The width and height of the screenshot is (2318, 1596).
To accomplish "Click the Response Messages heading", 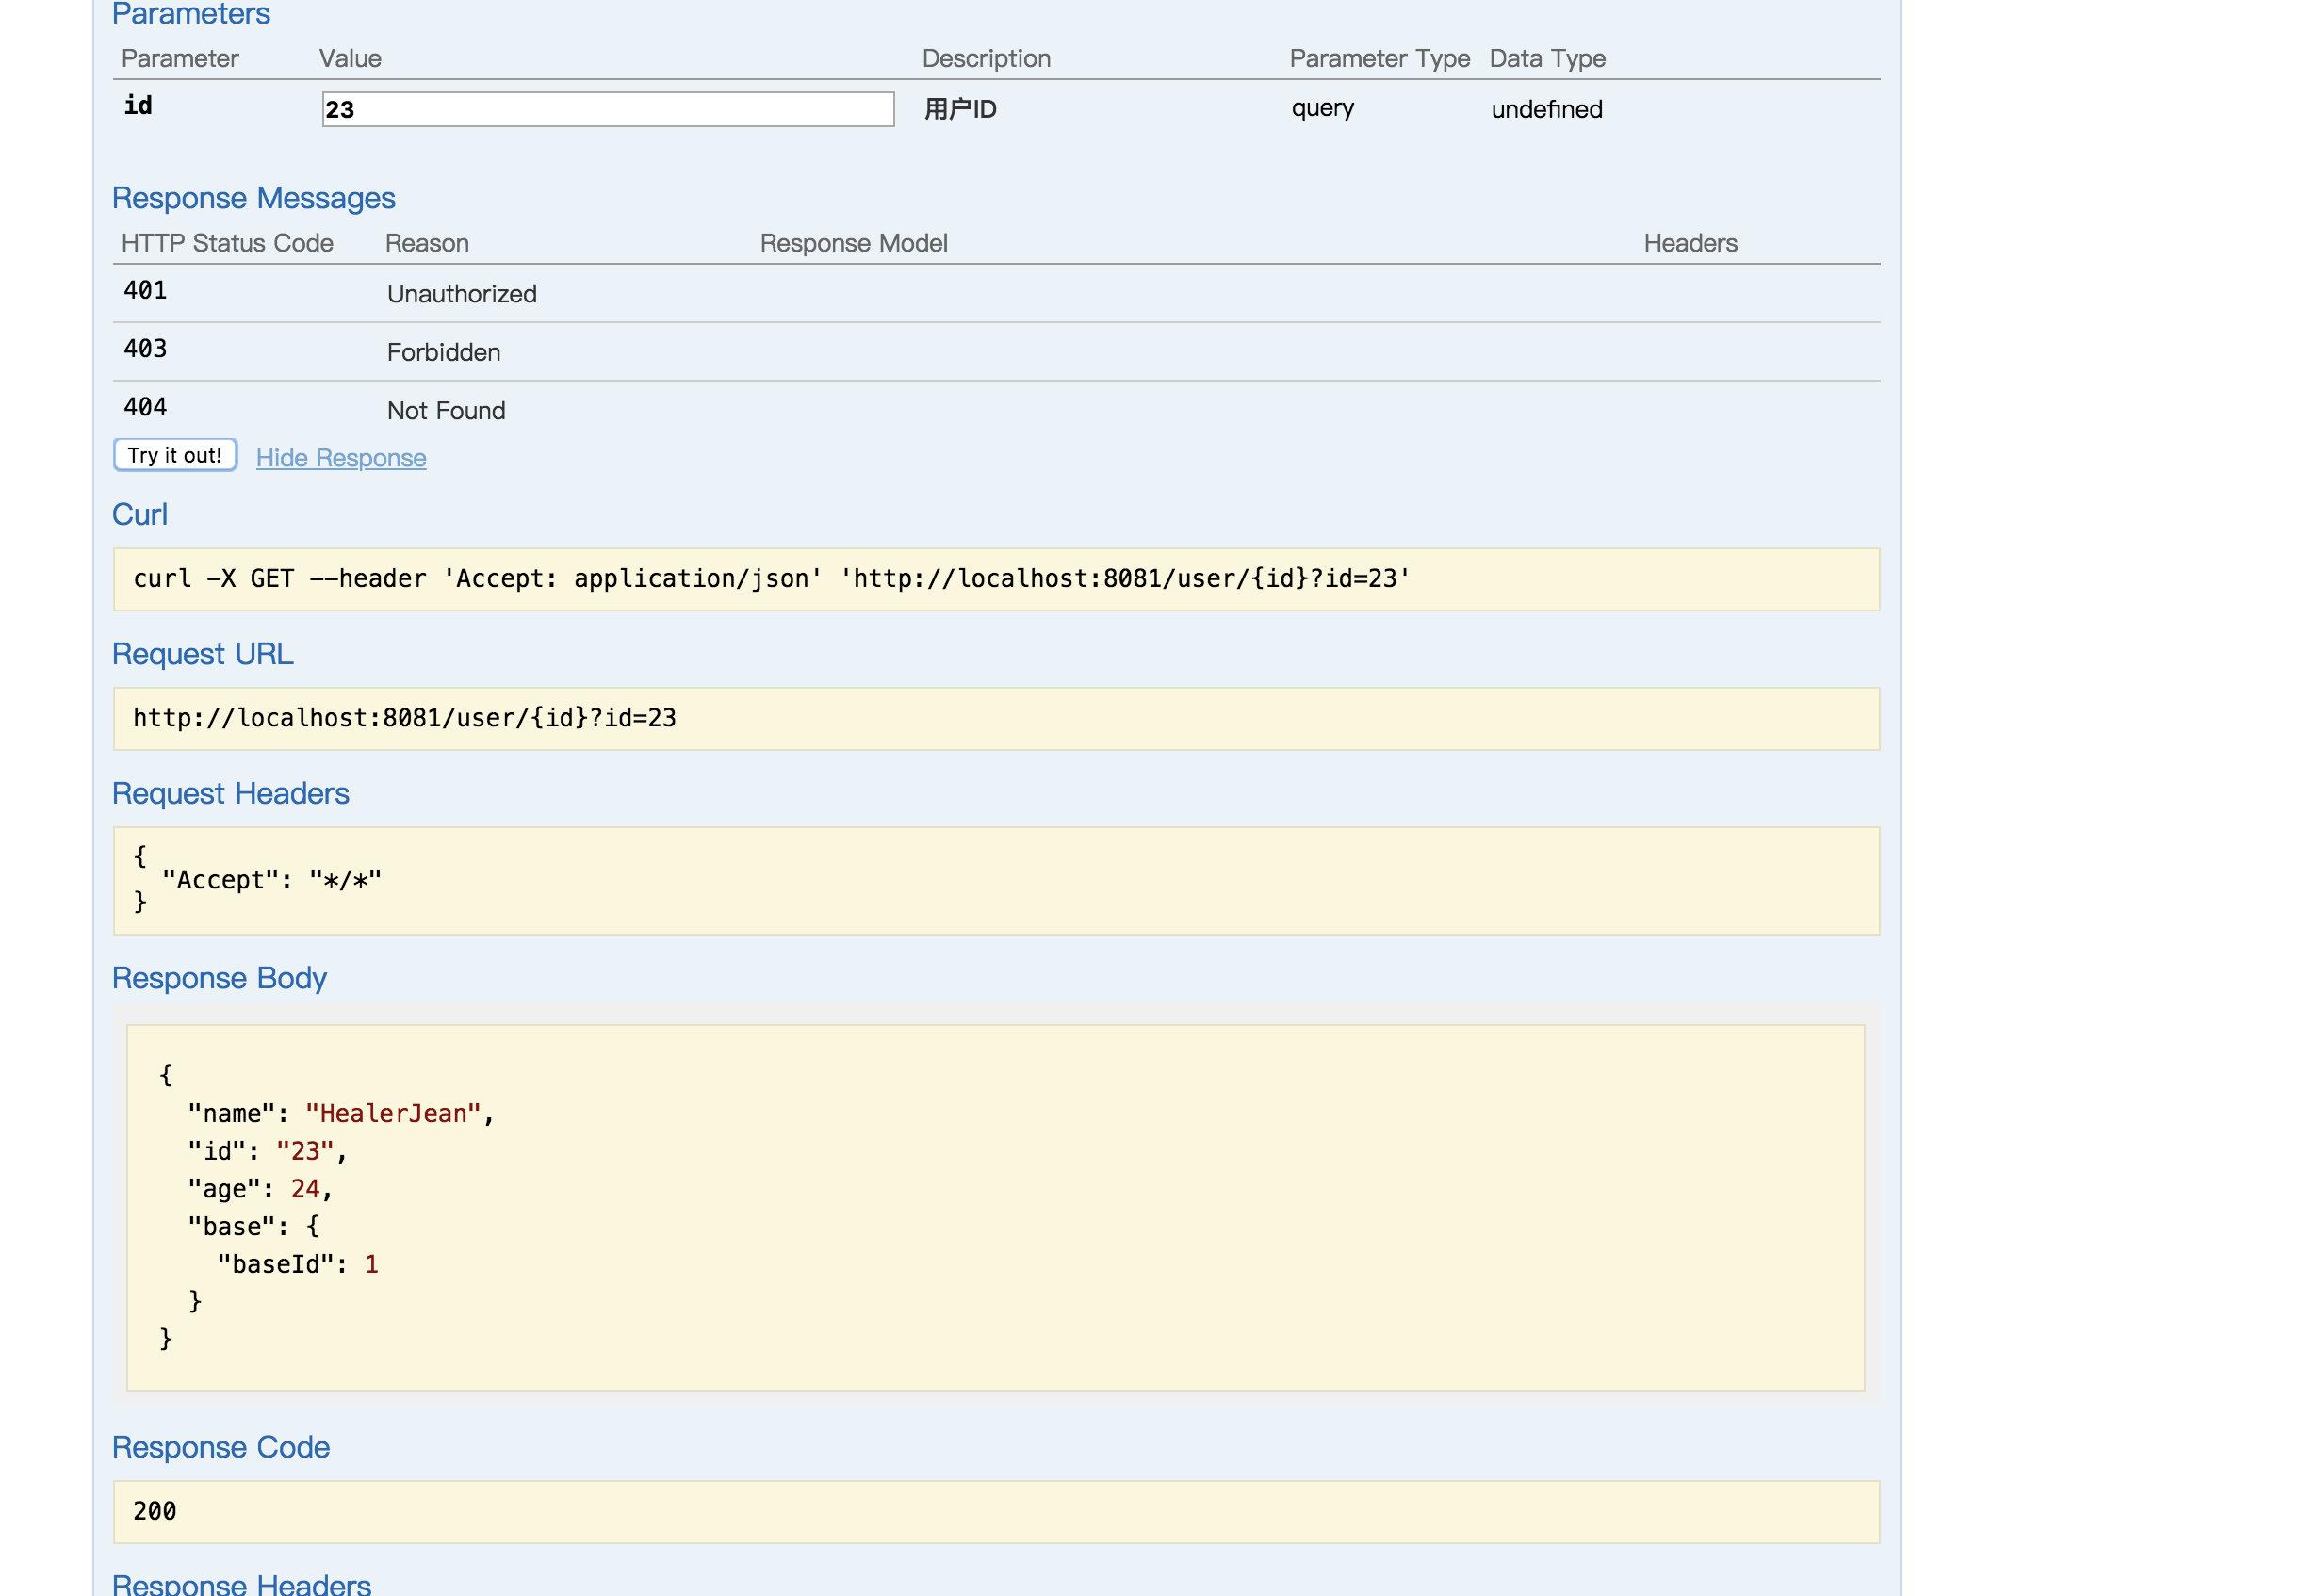I will click(x=253, y=198).
